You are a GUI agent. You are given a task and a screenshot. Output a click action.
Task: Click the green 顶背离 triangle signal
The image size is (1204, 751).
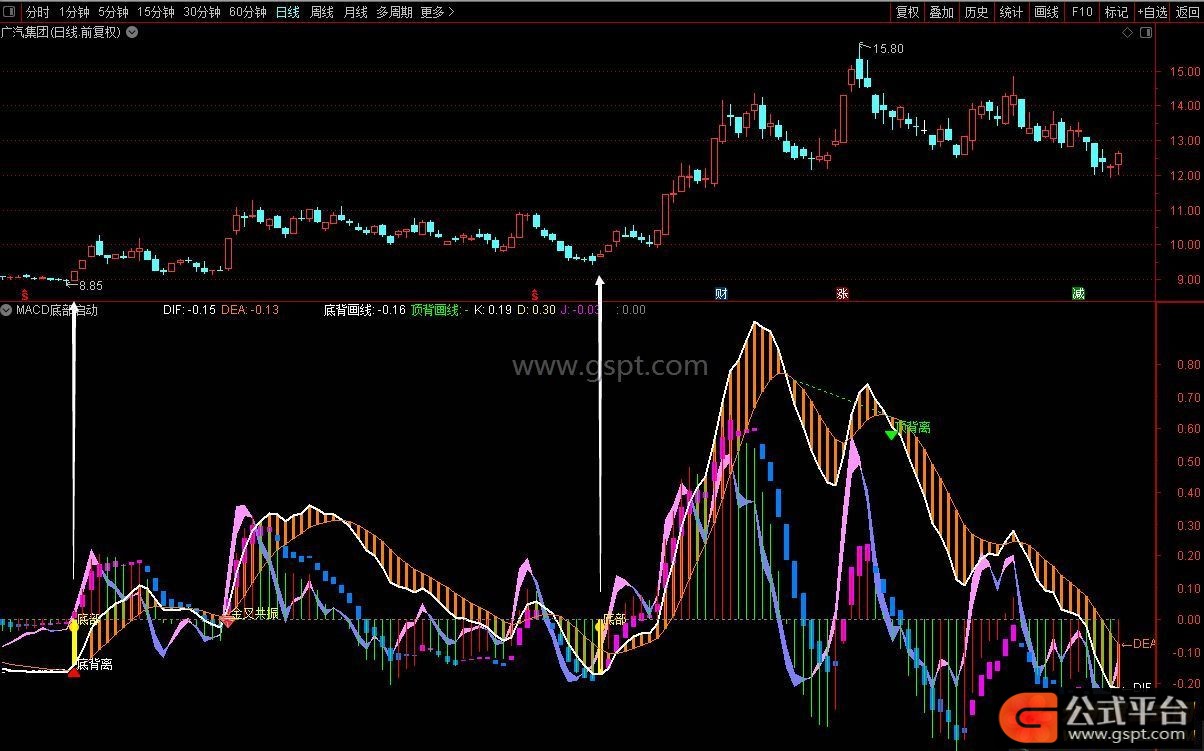pos(891,434)
